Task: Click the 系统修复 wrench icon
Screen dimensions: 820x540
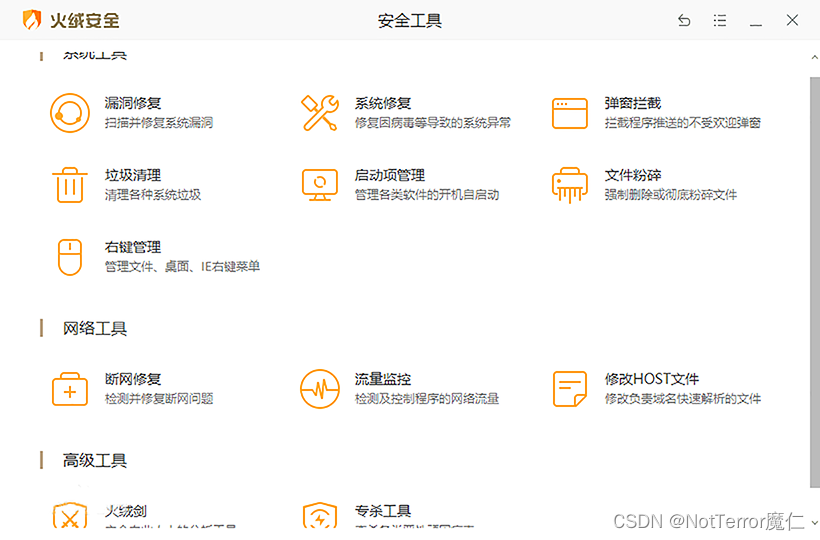Action: (x=320, y=113)
